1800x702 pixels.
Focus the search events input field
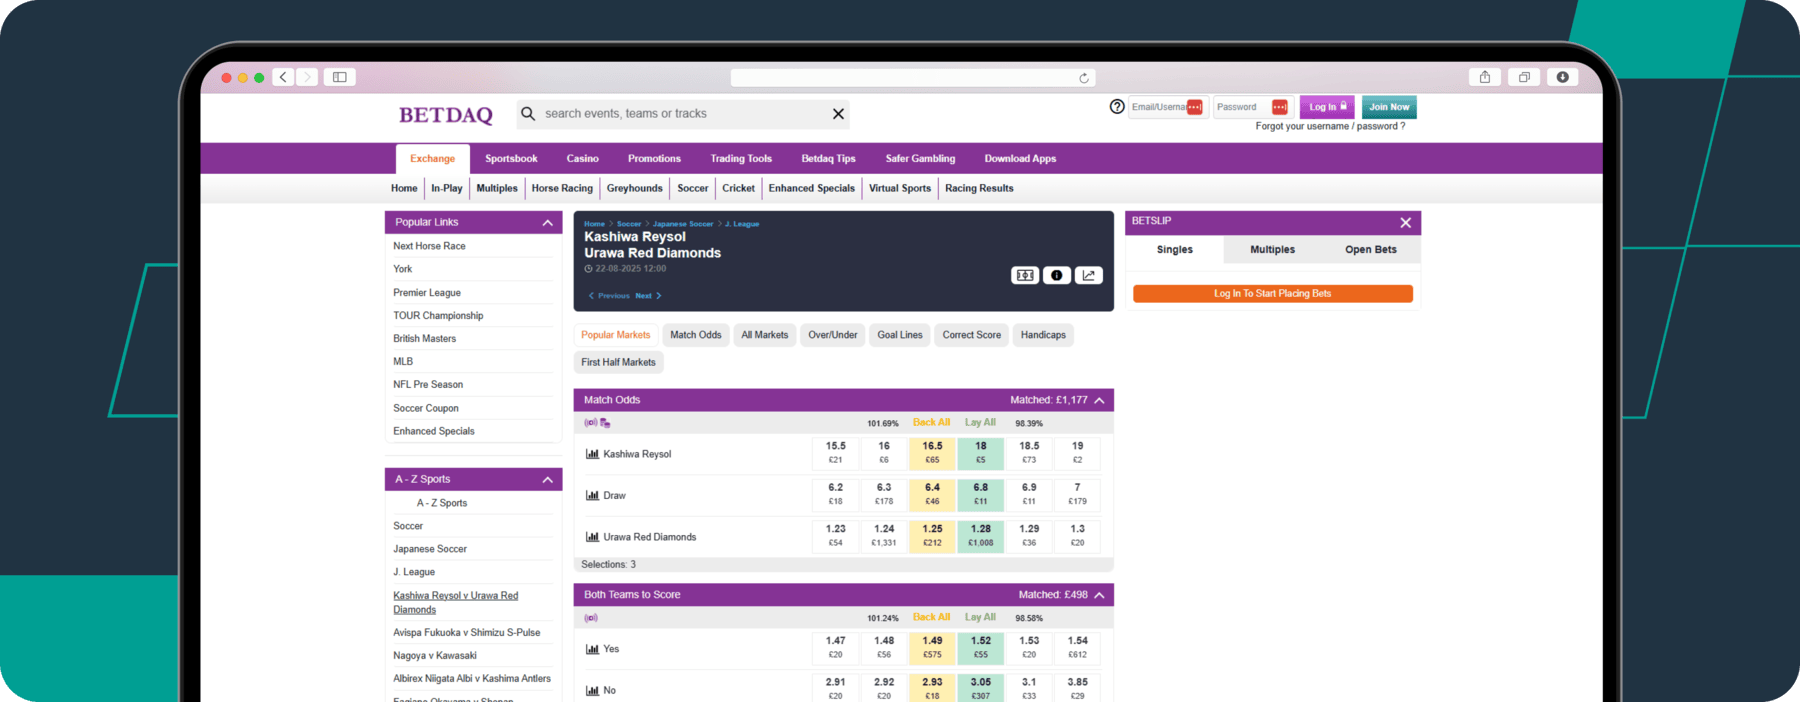(684, 114)
